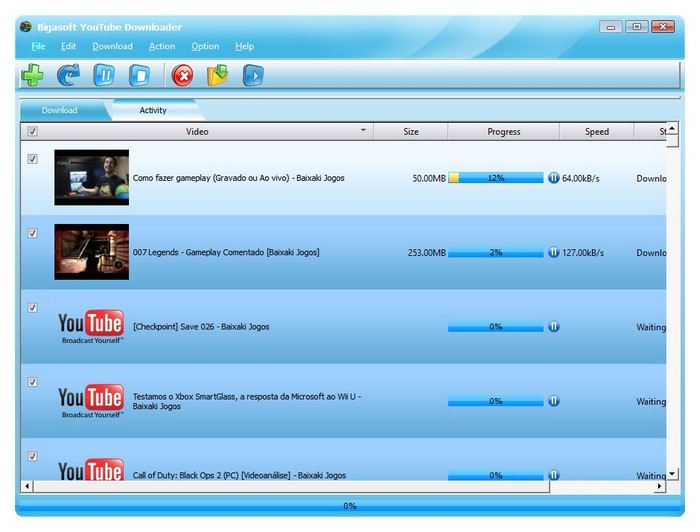
Task: Click the 0% progress bar for Checkpoint Save 026
Action: (496, 327)
